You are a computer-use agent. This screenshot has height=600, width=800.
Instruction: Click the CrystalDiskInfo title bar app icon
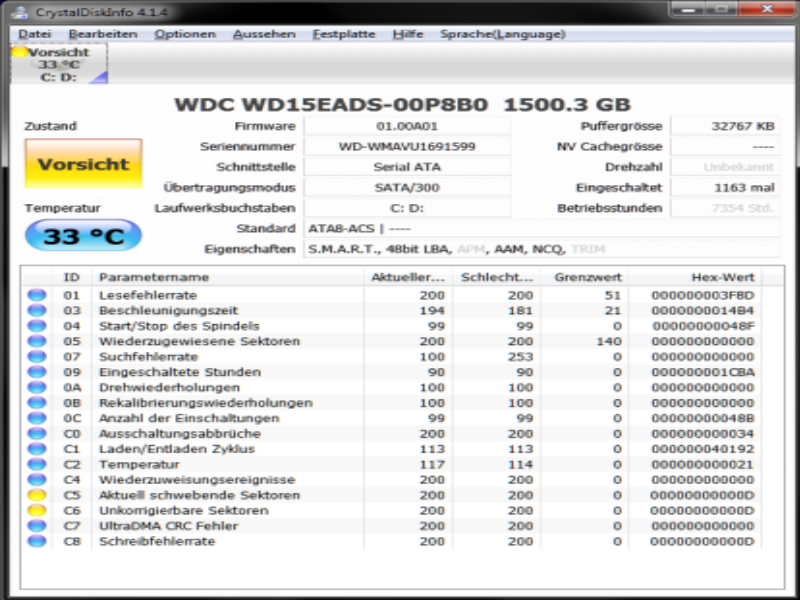click(x=20, y=12)
